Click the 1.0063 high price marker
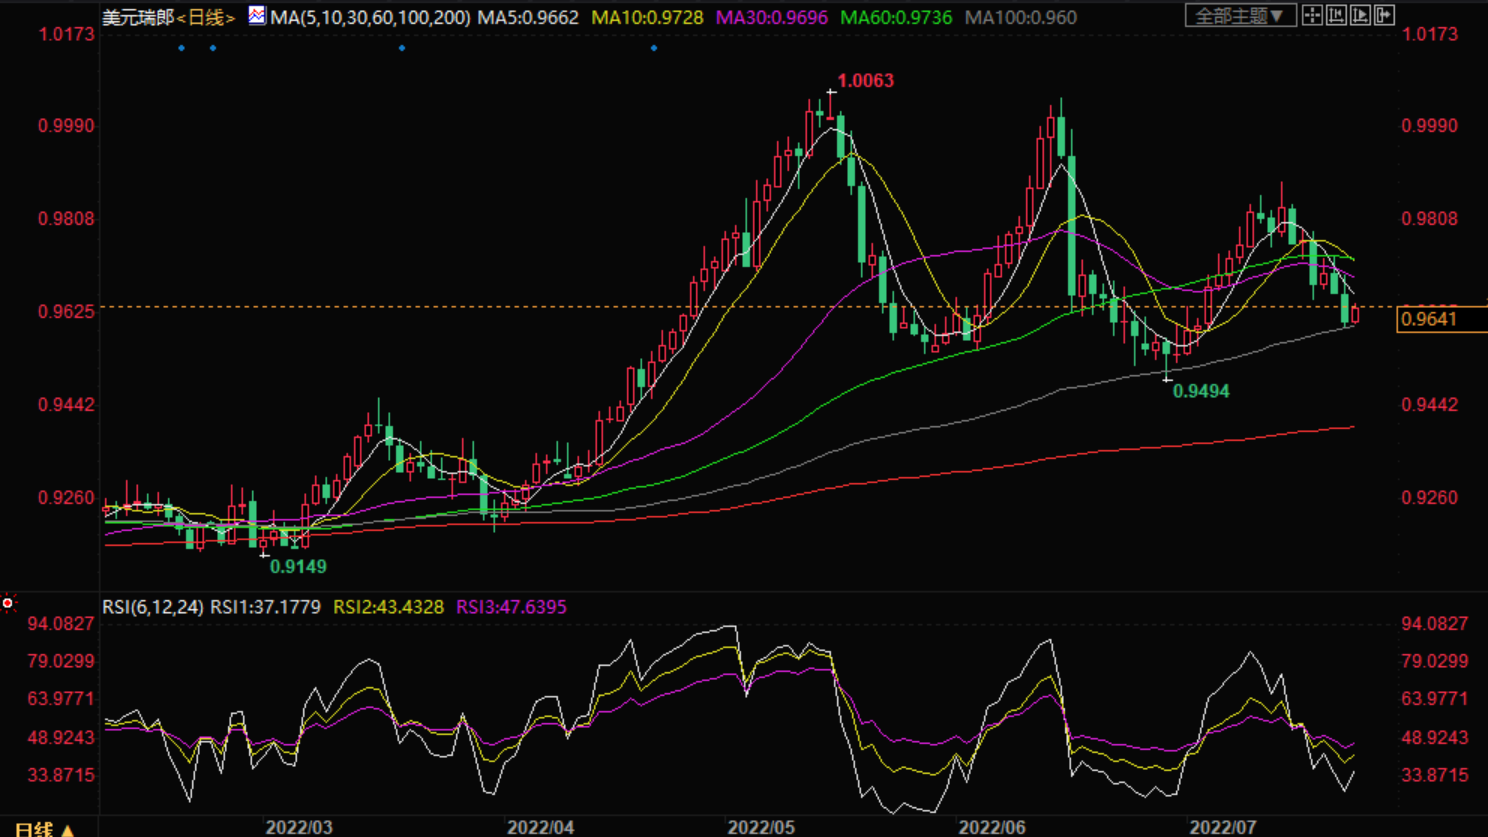The width and height of the screenshot is (1488, 837). (x=865, y=81)
